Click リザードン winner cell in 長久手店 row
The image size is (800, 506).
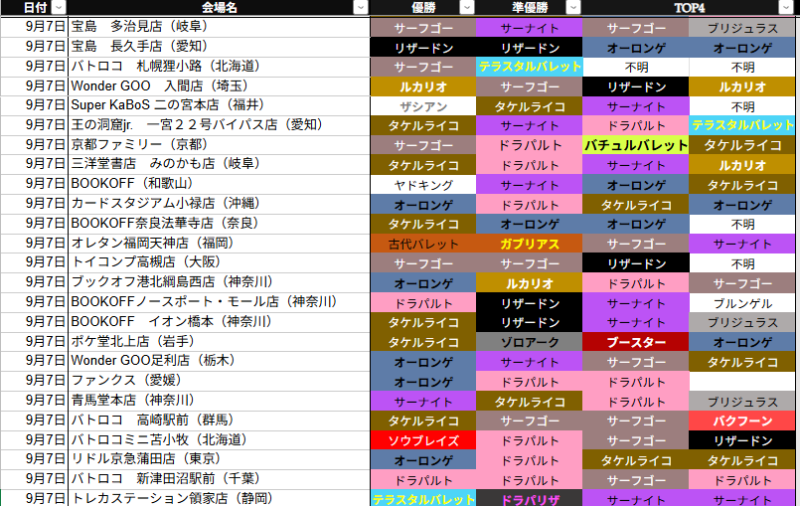point(423,47)
